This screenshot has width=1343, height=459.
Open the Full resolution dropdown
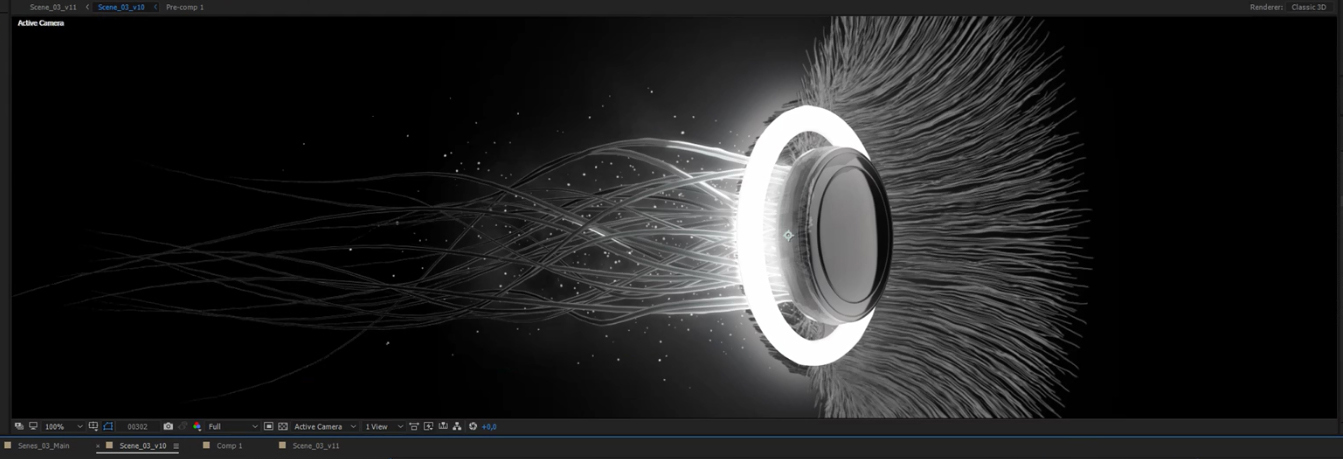coord(232,427)
